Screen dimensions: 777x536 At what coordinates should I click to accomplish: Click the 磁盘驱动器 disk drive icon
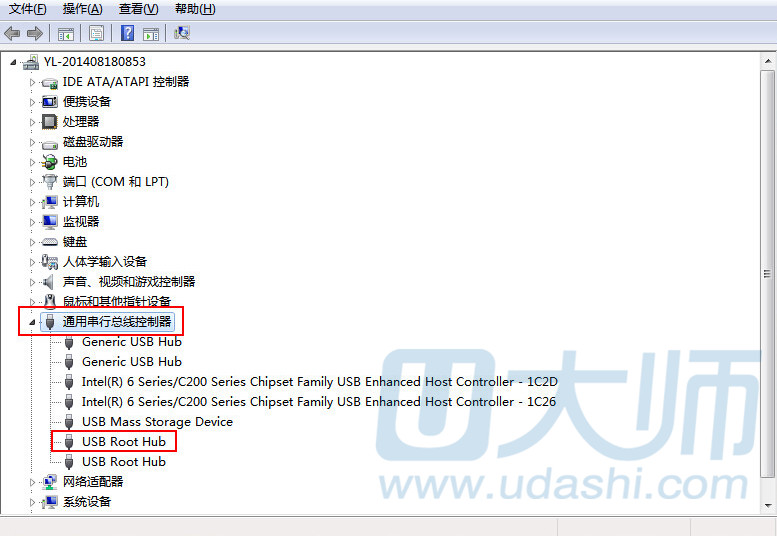50,143
